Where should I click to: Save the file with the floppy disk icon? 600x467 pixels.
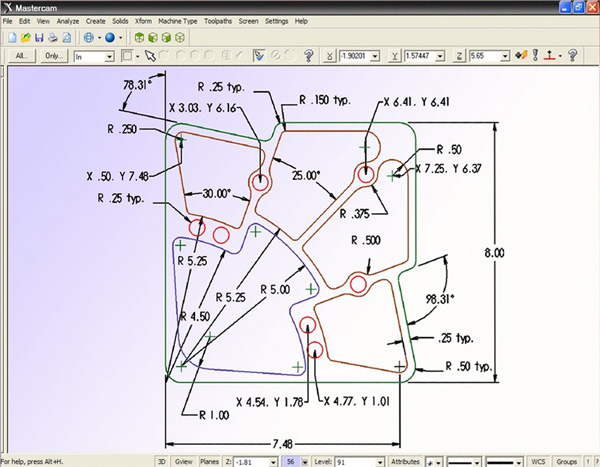click(38, 38)
